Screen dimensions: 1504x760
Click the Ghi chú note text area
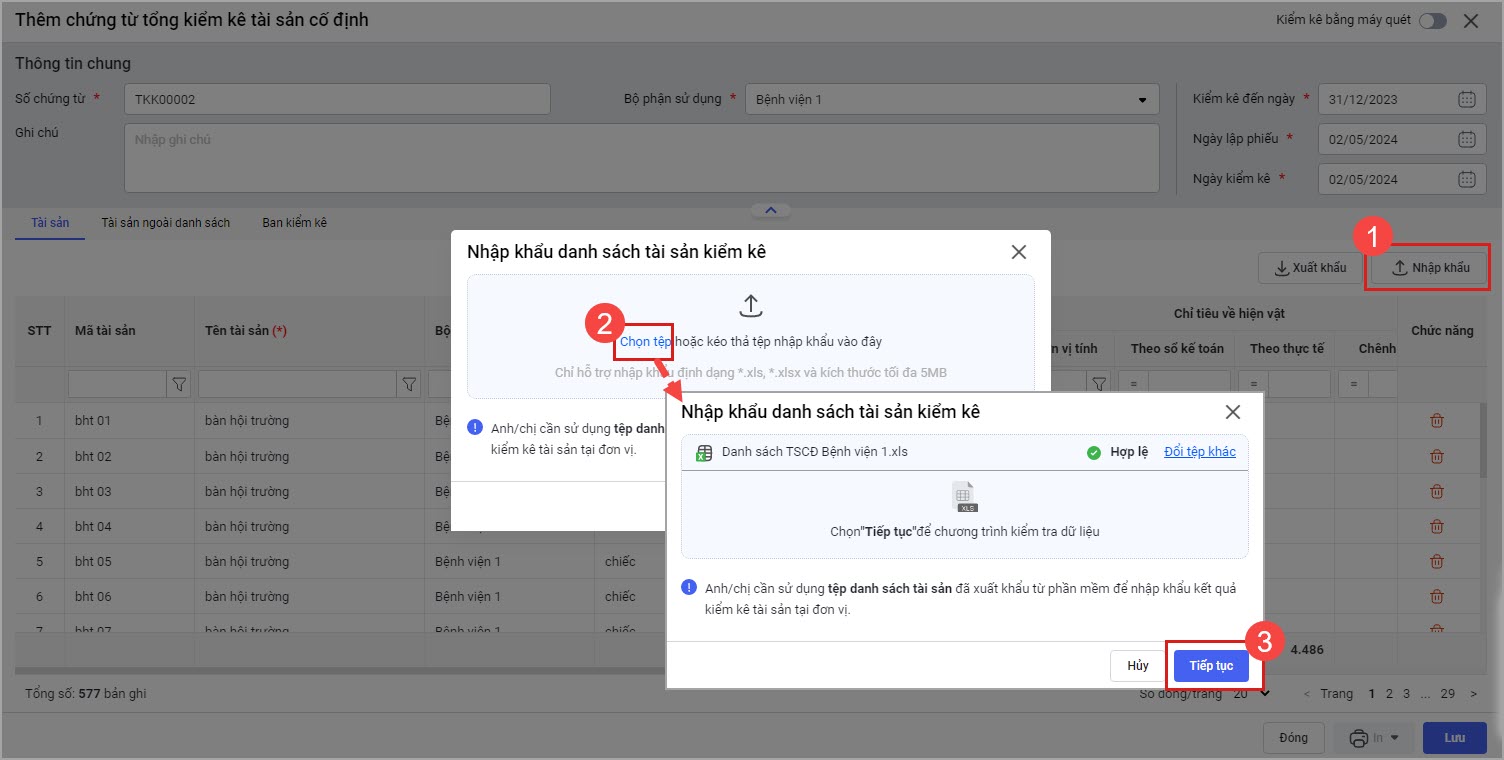641,158
